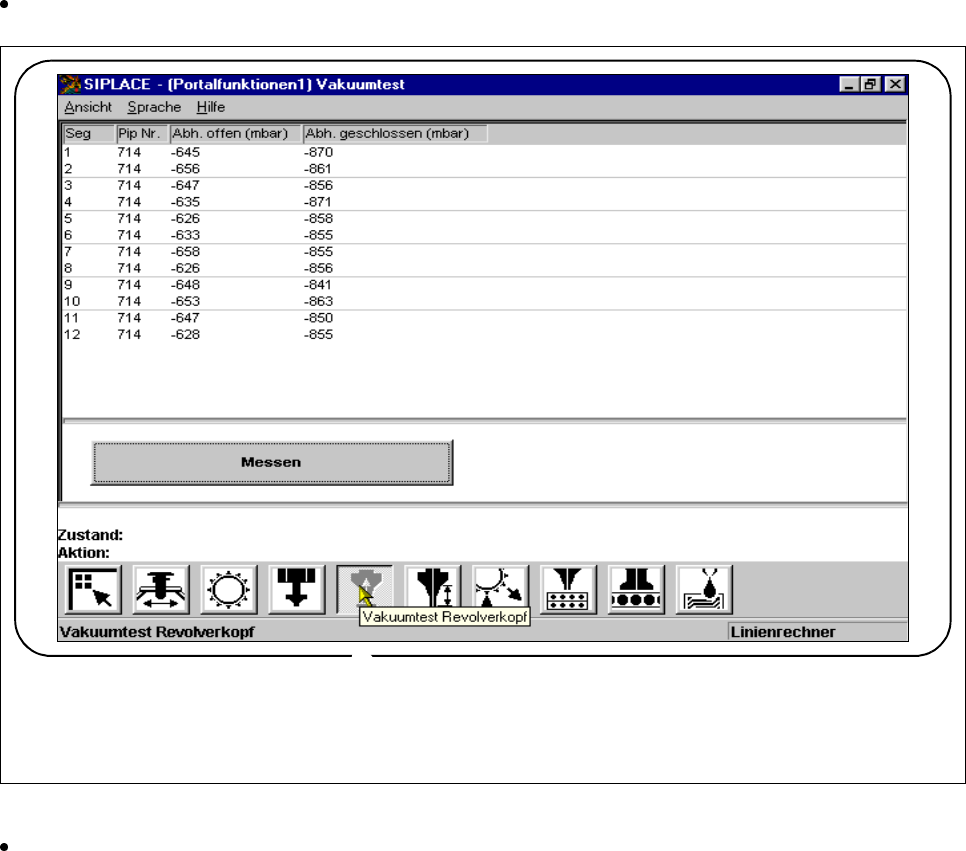Select segment 9 row in the table

click(x=484, y=285)
